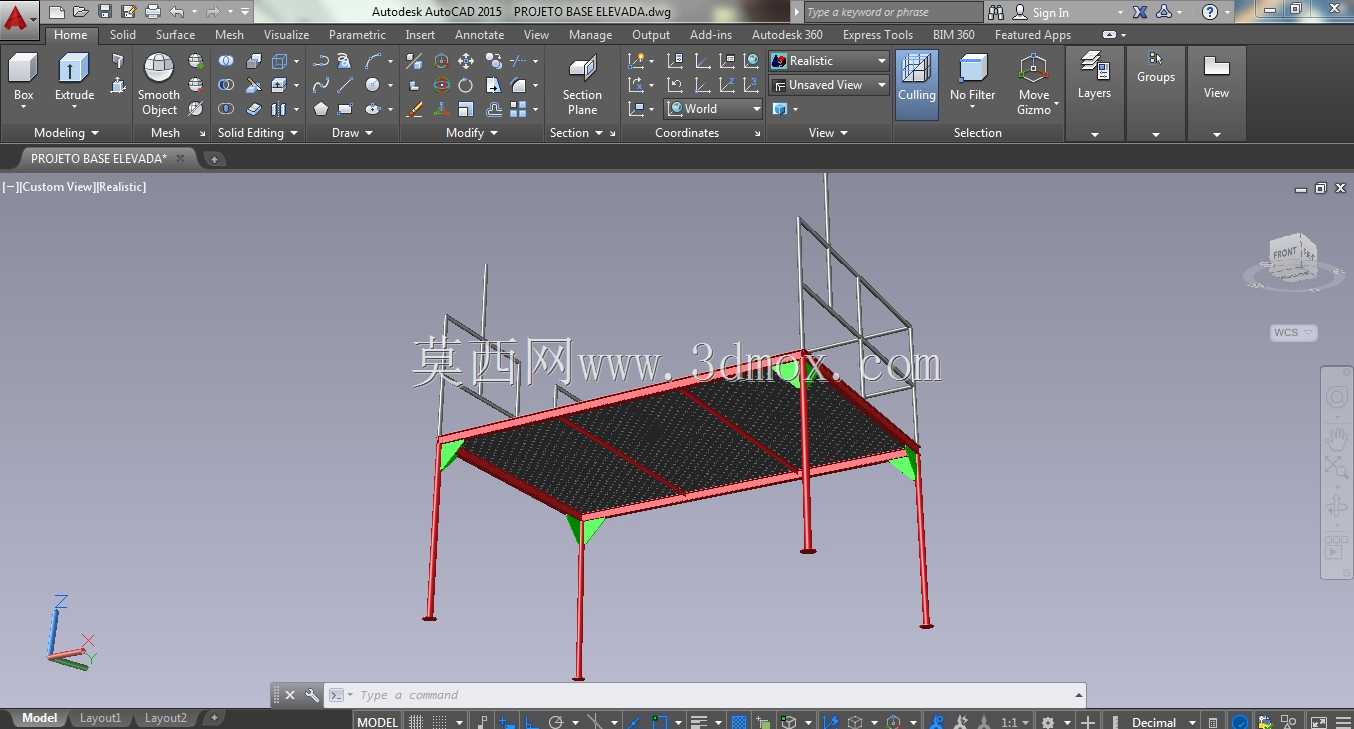The width and height of the screenshot is (1354, 729).
Task: Open the Realistic visual style dropdown
Action: point(829,61)
